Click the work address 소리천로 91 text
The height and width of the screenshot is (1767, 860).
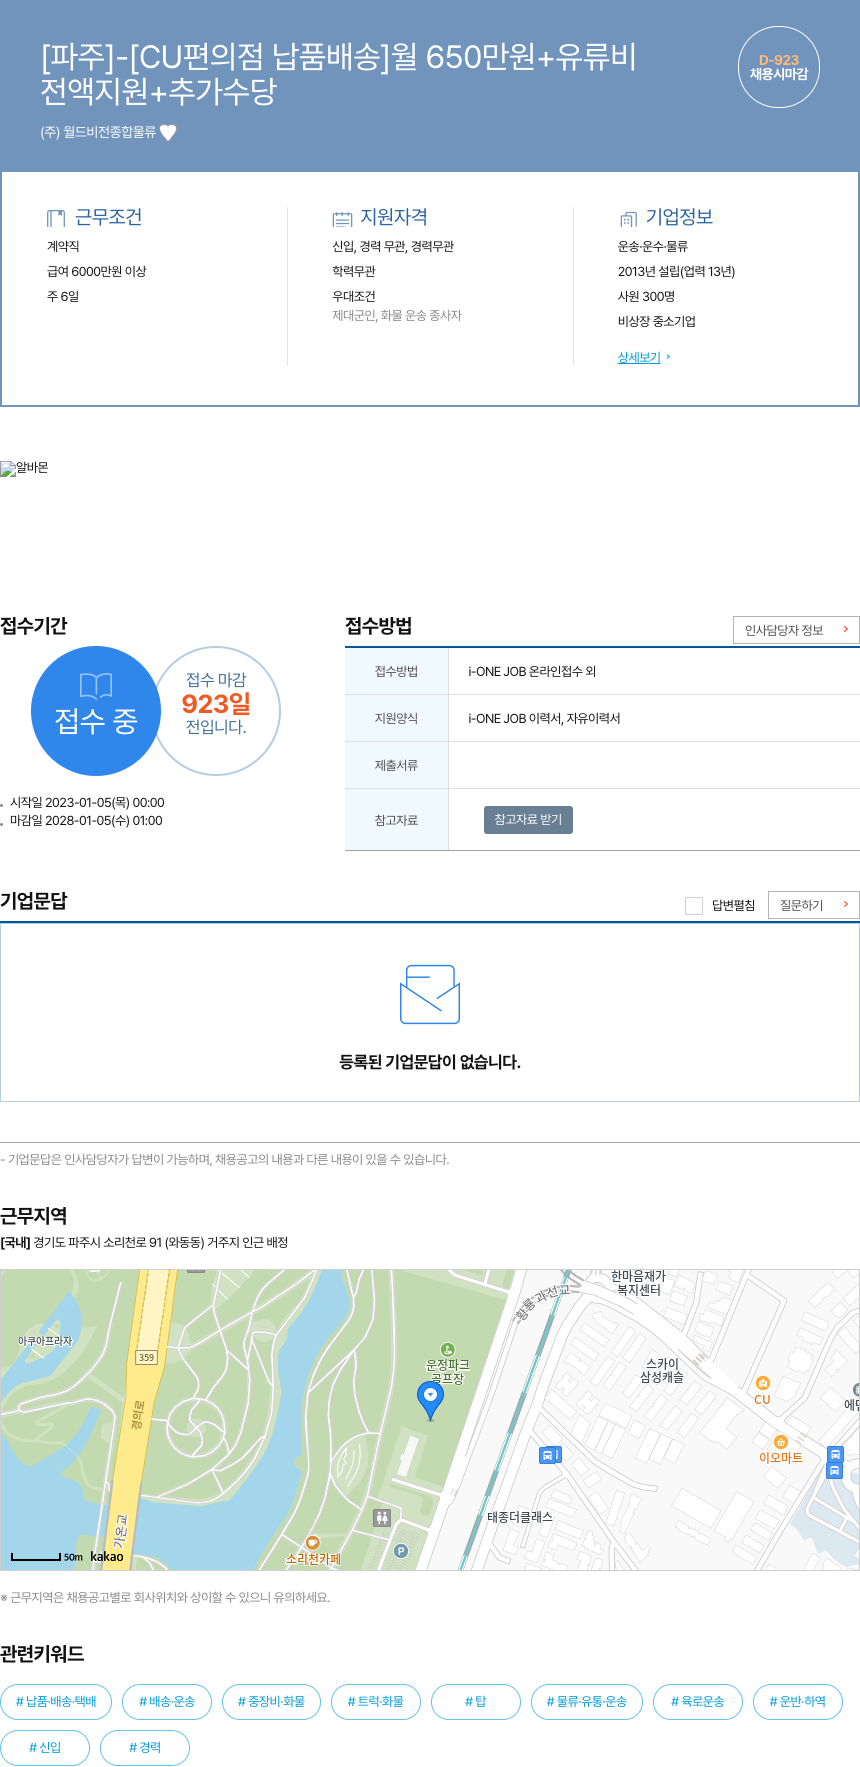pos(160,1243)
